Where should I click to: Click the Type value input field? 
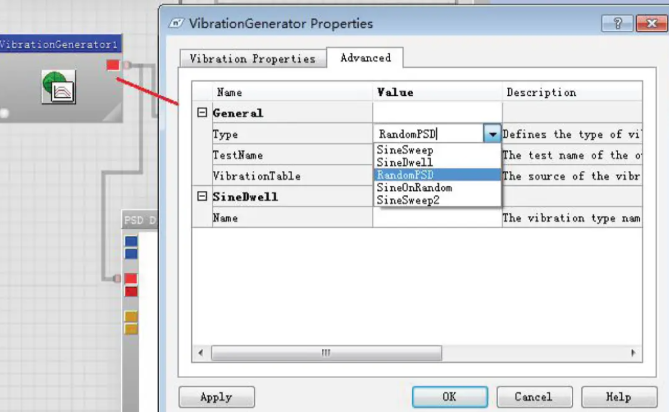(x=428, y=133)
